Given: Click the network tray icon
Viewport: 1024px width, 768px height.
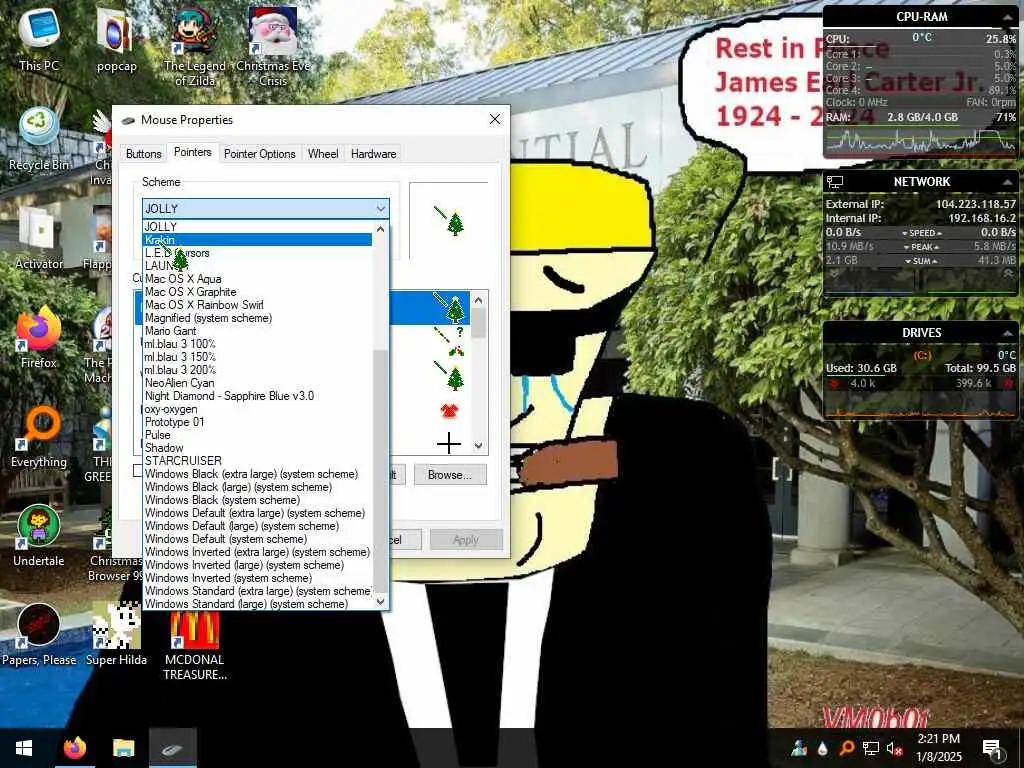Looking at the screenshot, I should click(x=871, y=748).
